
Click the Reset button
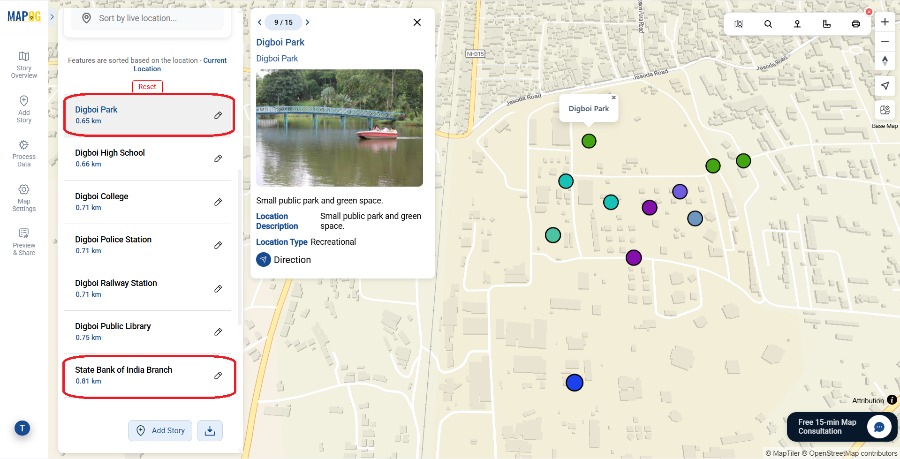click(147, 87)
